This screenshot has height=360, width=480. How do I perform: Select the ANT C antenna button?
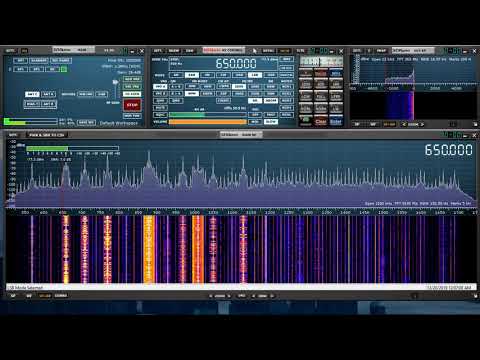tap(32, 94)
